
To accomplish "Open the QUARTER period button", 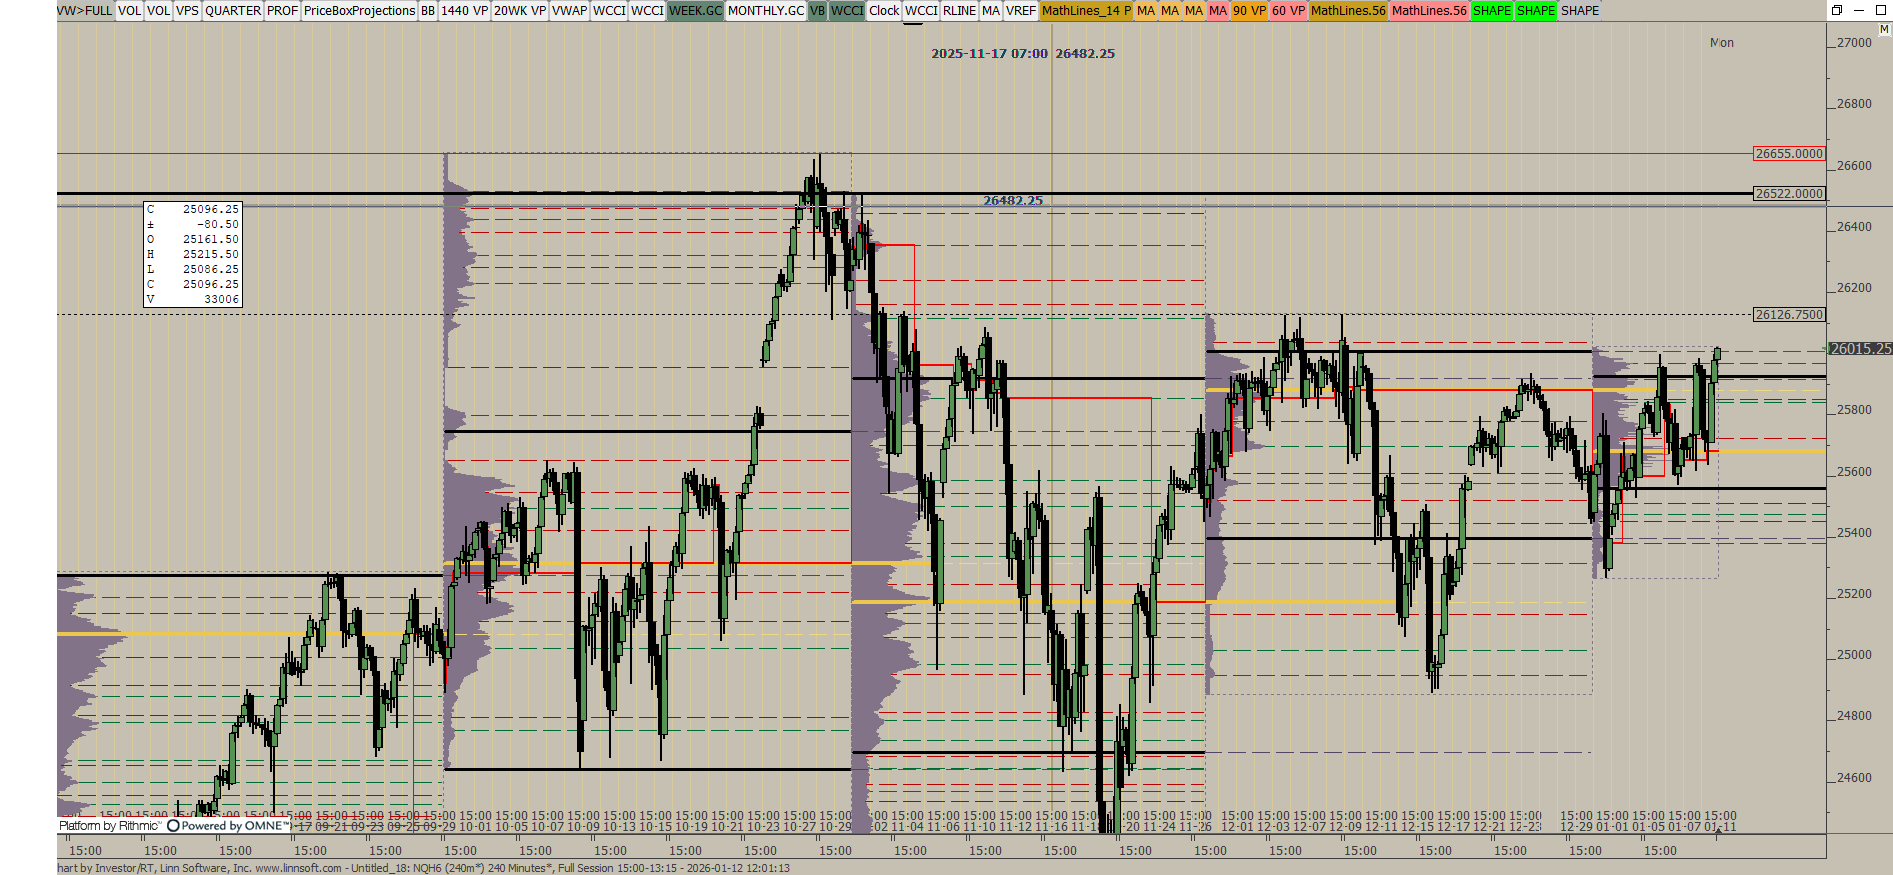I will 233,10.
